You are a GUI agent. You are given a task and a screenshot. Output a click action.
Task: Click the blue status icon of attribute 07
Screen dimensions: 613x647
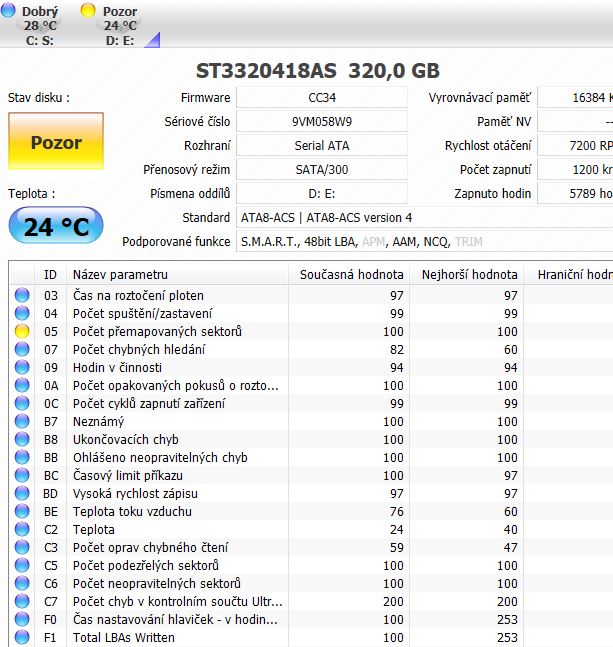point(22,349)
